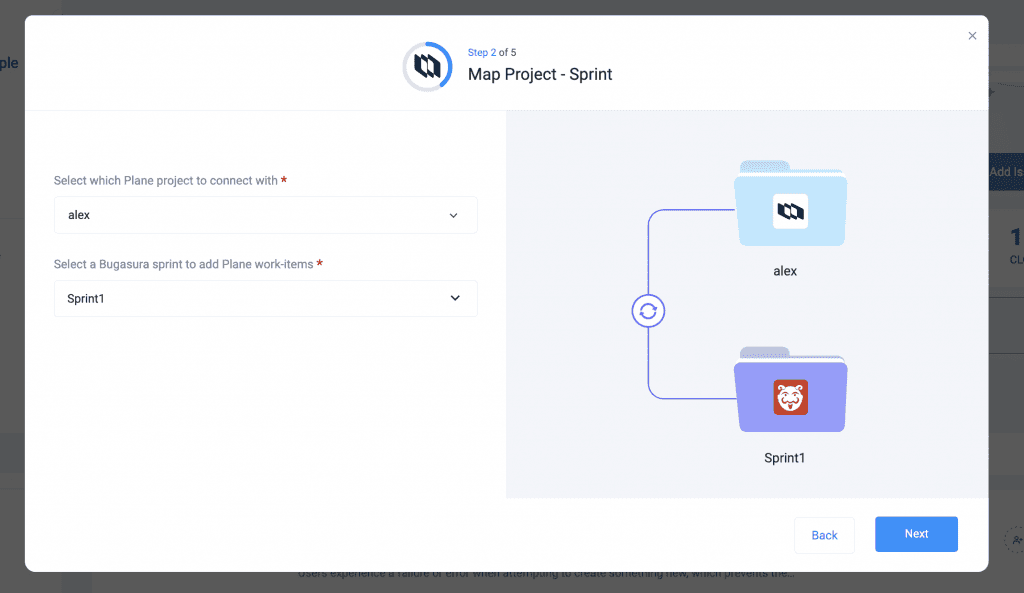
Task: Click the Next button
Action: coord(916,534)
